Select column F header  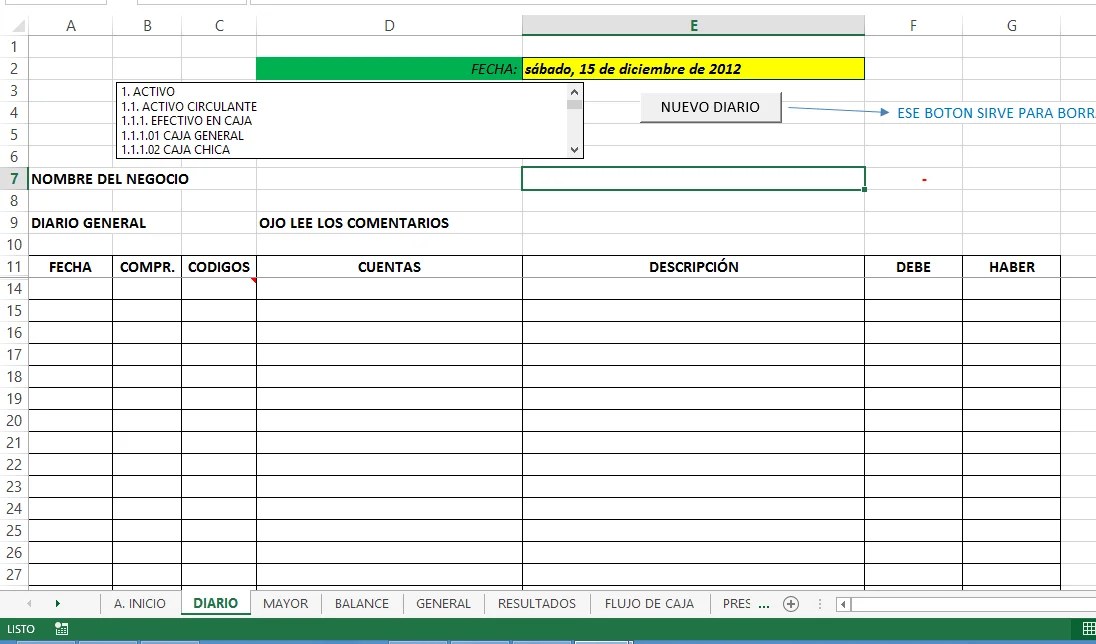click(x=914, y=26)
